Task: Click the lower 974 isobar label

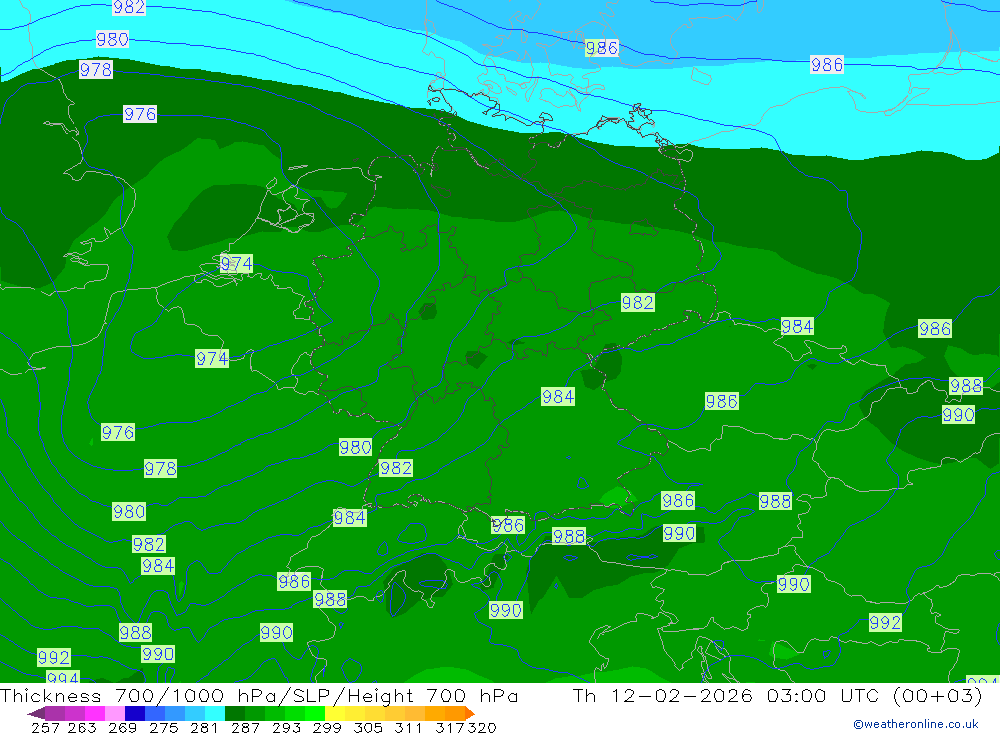Action: [x=212, y=359]
